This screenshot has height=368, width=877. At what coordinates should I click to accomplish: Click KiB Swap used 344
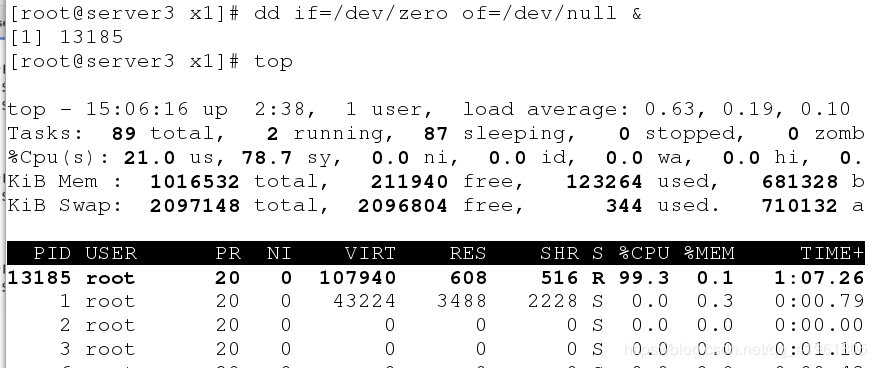624,206
